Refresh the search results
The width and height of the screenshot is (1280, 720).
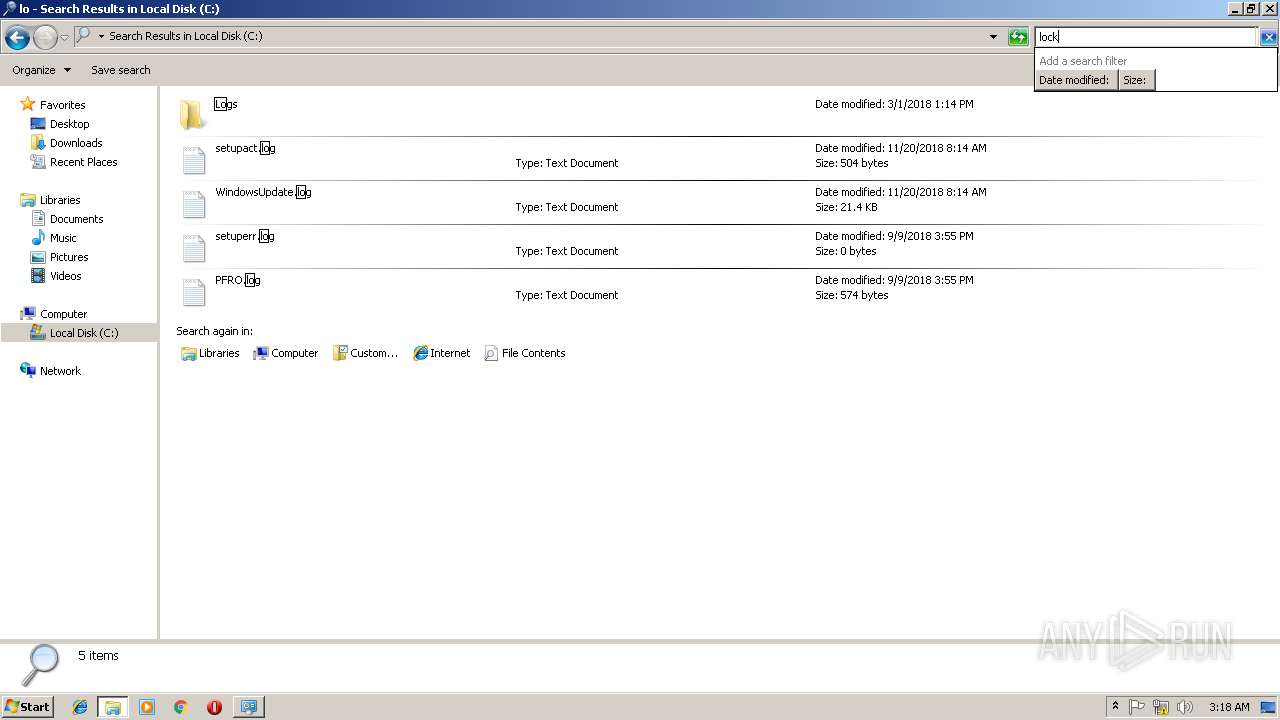point(1018,37)
